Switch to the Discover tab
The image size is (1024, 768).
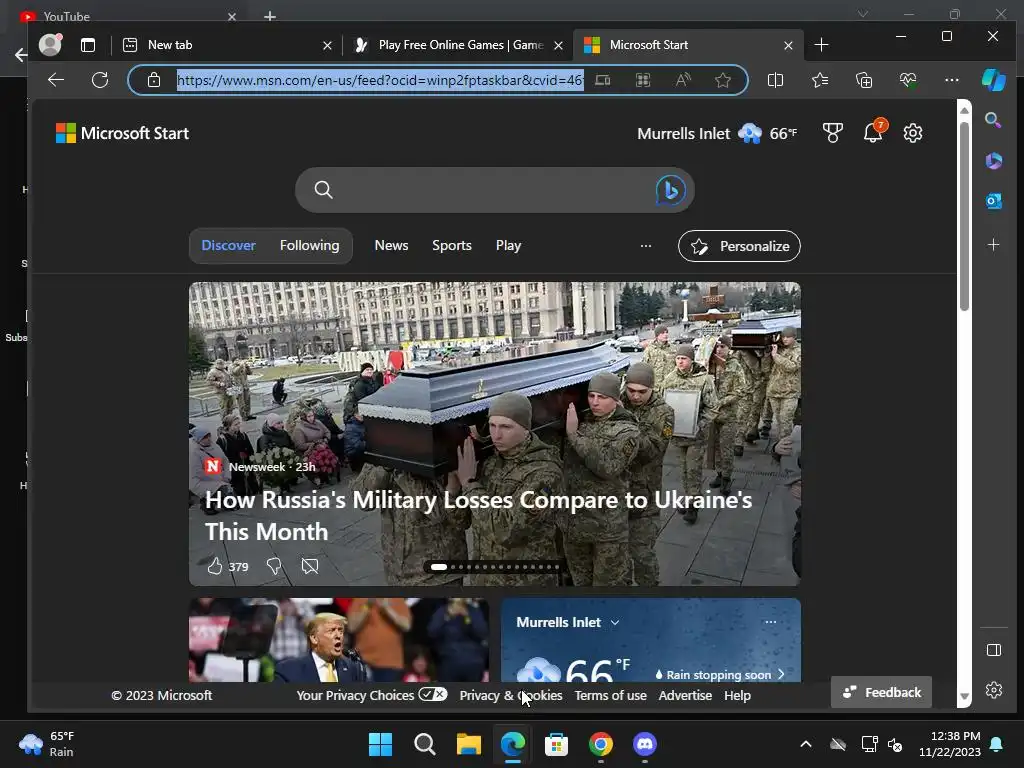coord(229,246)
